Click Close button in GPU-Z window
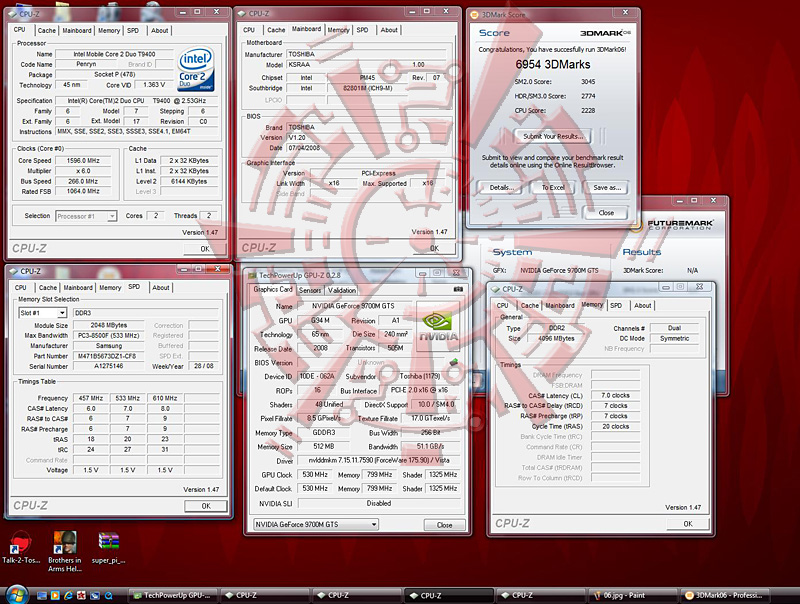The width and height of the screenshot is (800, 604). 444,525
